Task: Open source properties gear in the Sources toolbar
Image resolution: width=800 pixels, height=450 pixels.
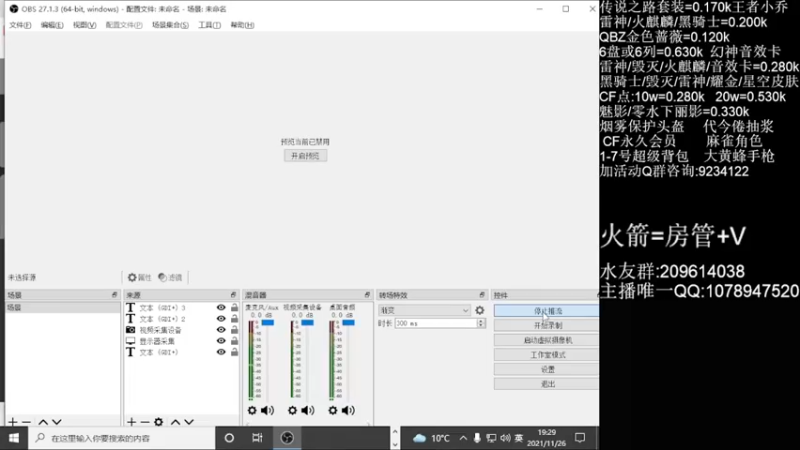Action: [x=159, y=422]
